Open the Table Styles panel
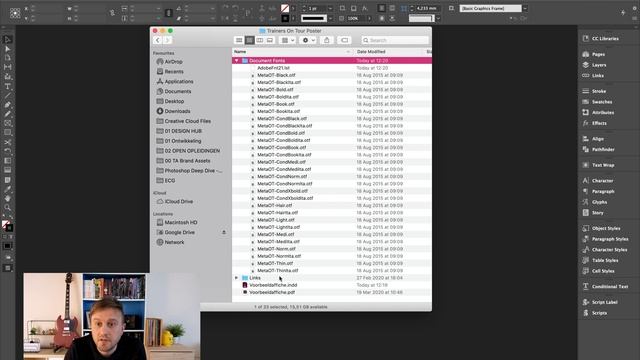 pyautogui.click(x=600, y=260)
